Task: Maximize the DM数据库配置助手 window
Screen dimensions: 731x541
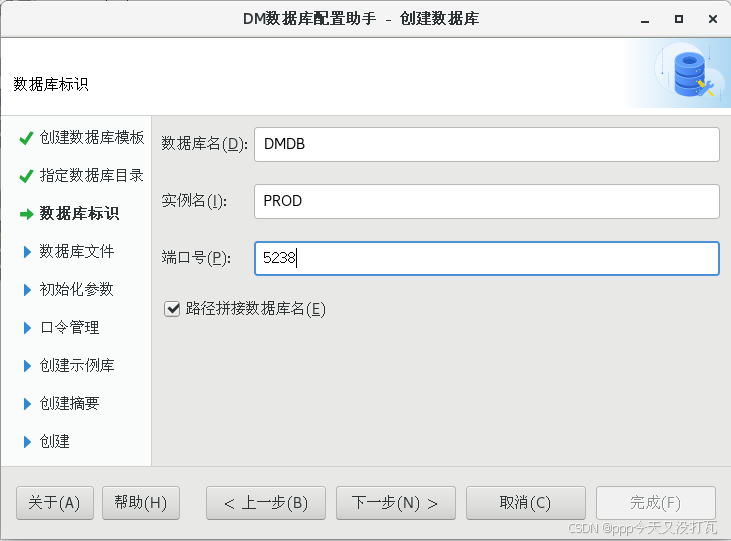Action: pos(679,19)
